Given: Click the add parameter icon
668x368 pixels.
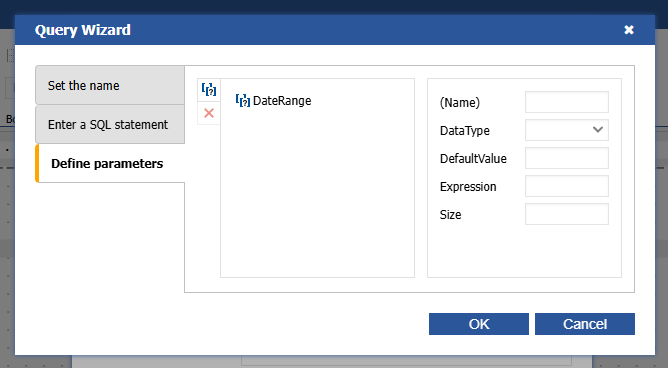Looking at the screenshot, I should coord(209,90).
